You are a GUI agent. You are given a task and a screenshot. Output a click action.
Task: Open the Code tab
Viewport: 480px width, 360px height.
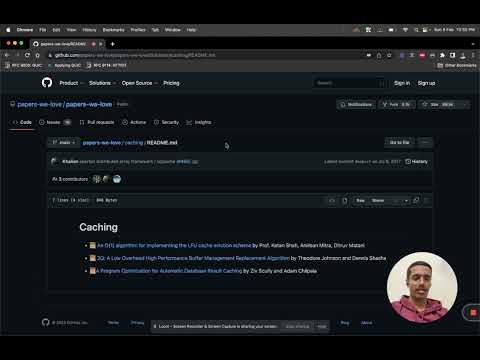[22, 122]
